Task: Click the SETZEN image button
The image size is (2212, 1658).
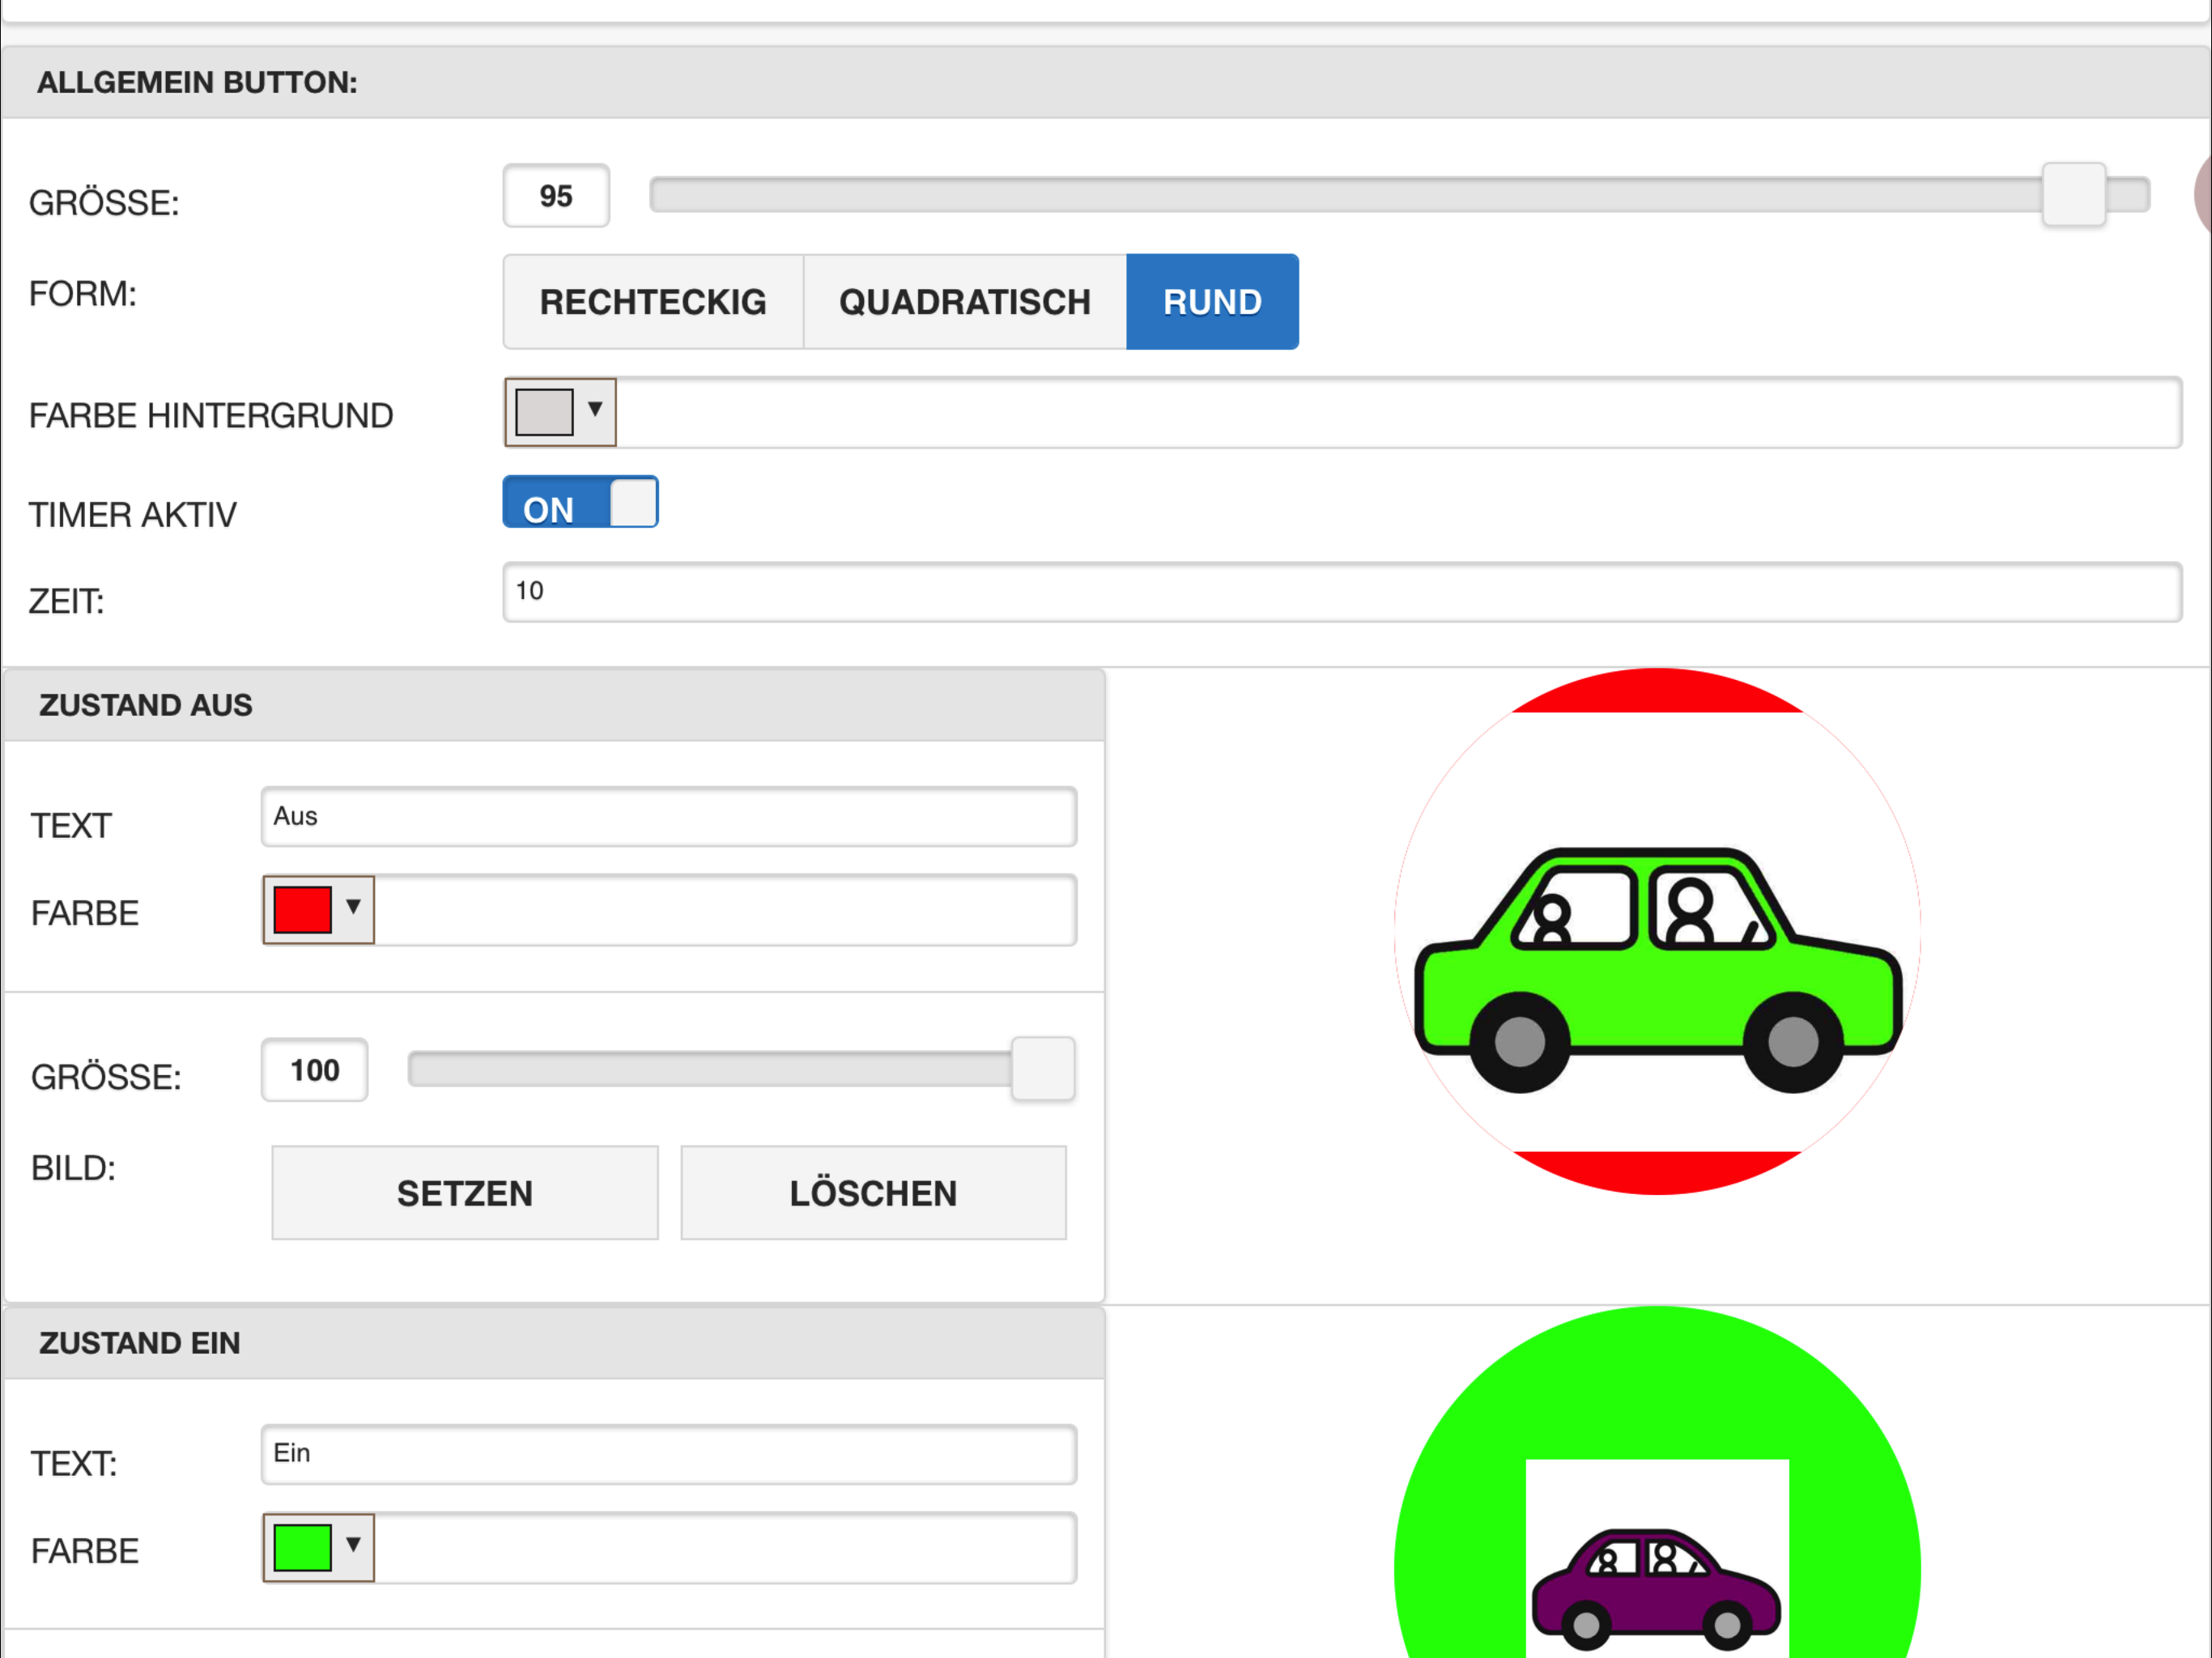Action: 465,1193
